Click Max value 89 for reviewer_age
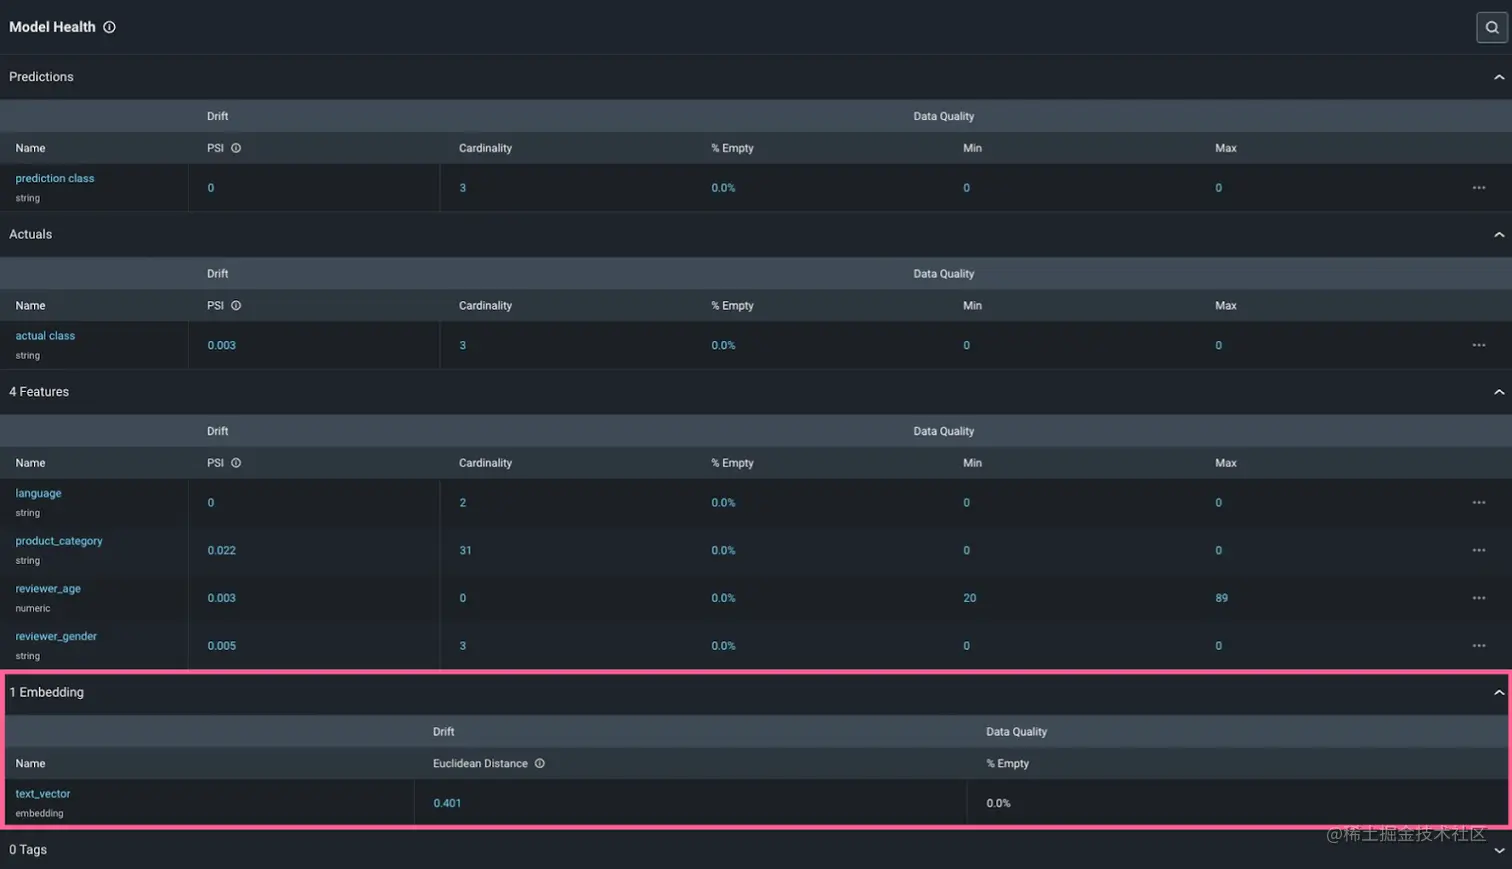This screenshot has height=869, width=1512. [x=1222, y=598]
